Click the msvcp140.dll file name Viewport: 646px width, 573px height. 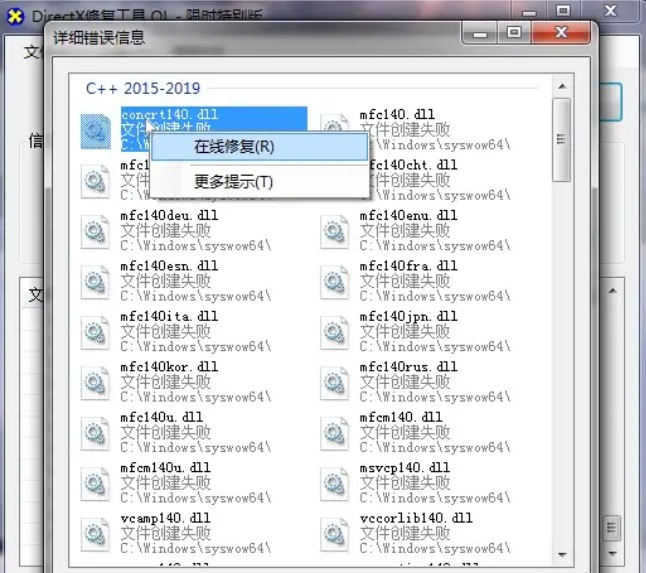405,468
